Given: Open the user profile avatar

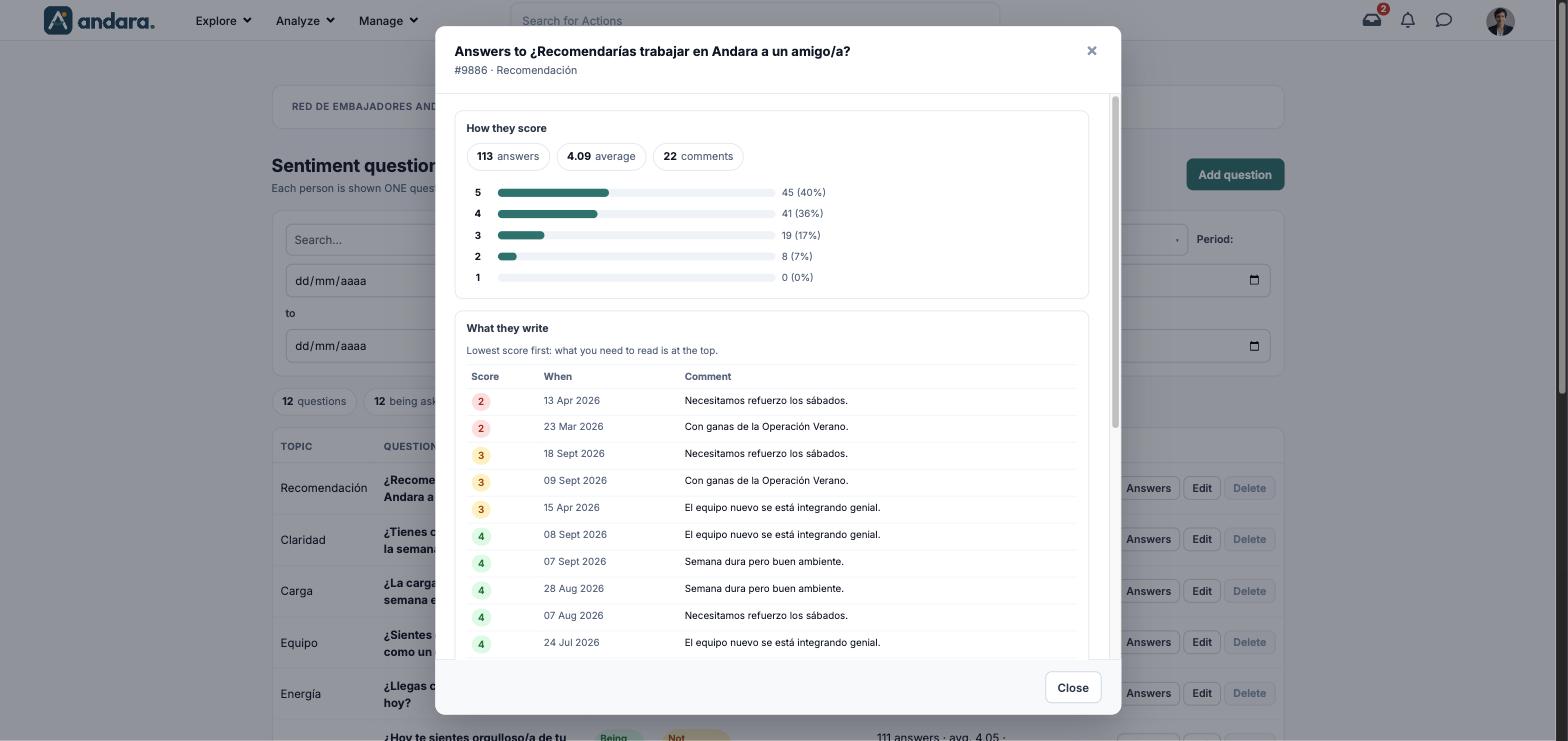Looking at the screenshot, I should pos(1500,21).
